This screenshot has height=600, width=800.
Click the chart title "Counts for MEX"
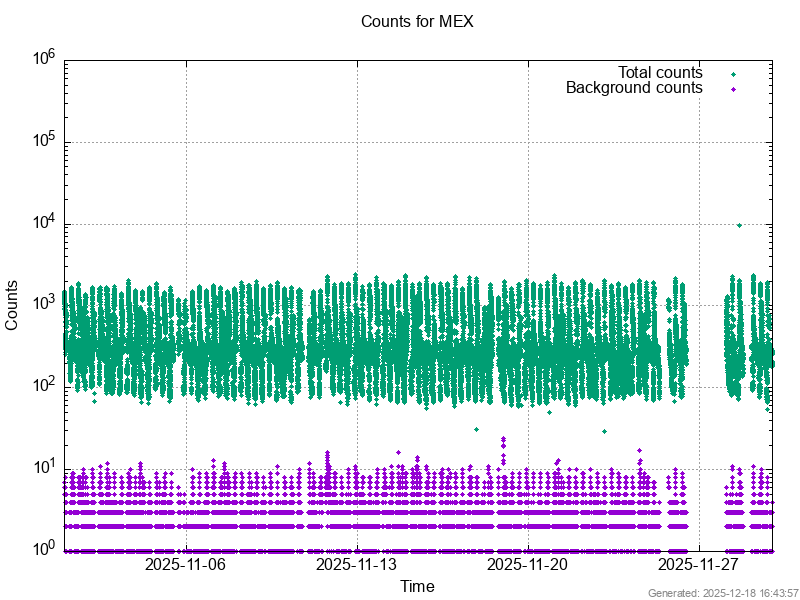coord(417,21)
